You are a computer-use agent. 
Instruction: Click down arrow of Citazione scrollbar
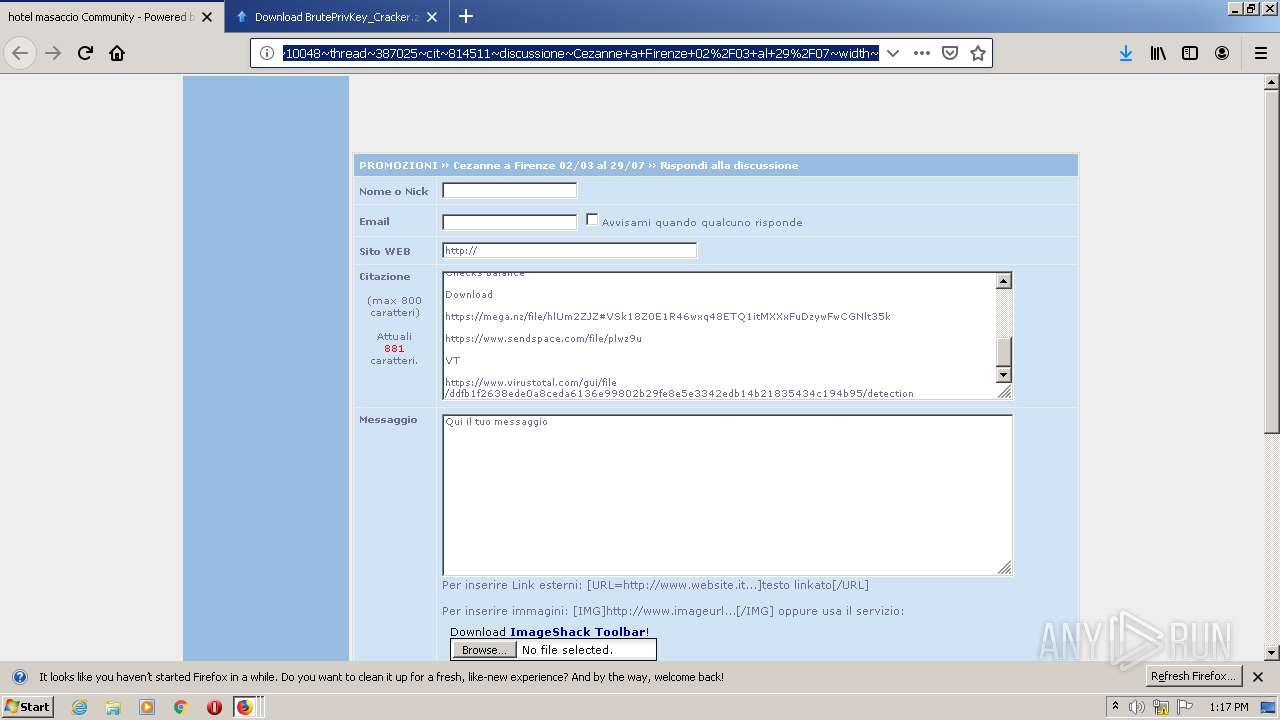(1004, 375)
